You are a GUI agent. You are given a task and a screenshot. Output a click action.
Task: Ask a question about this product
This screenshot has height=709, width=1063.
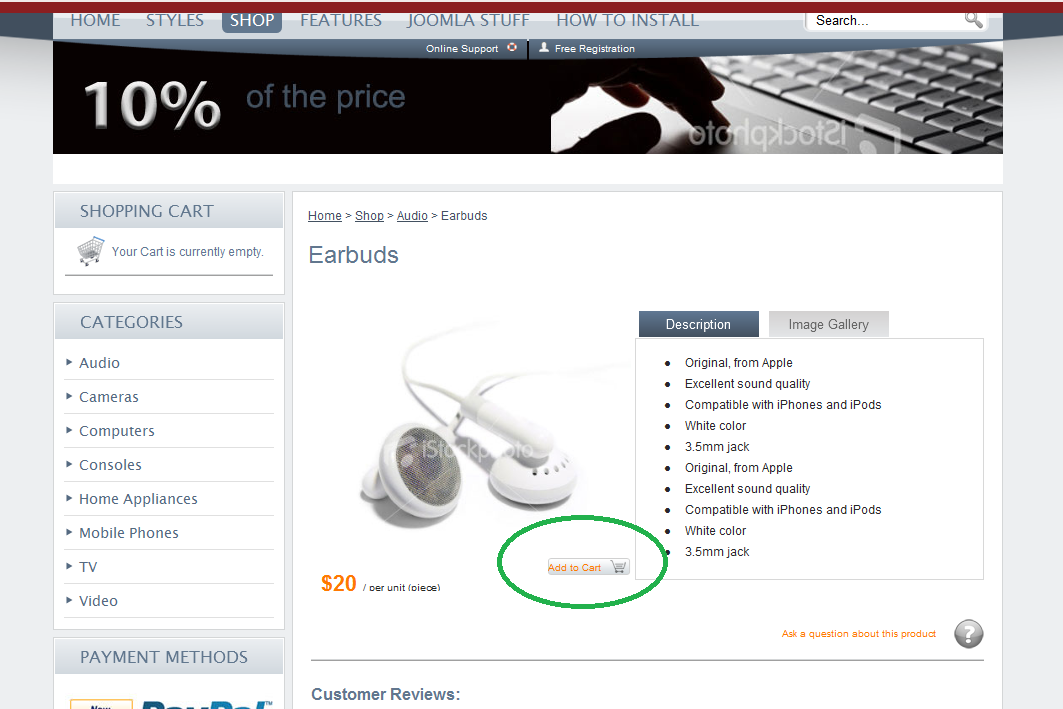tap(858, 634)
